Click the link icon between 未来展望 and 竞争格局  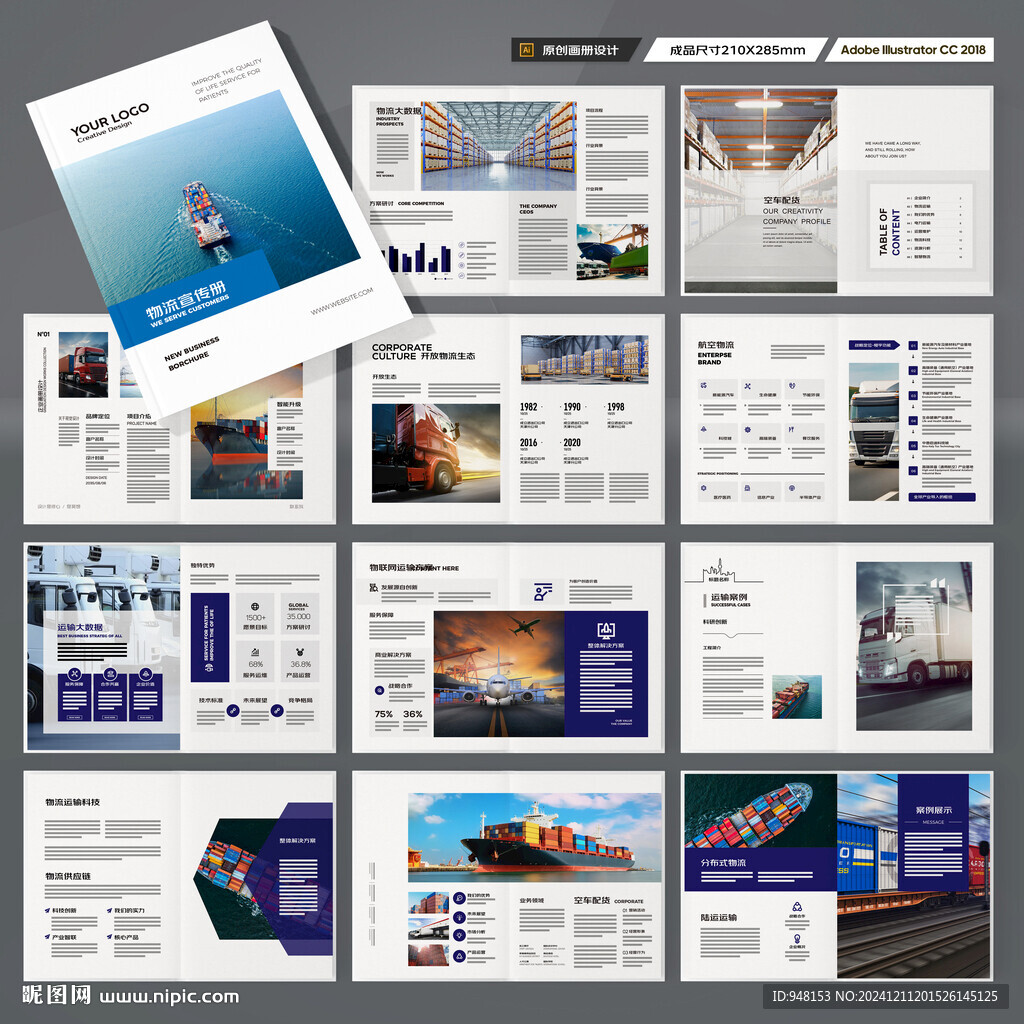pos(277,710)
